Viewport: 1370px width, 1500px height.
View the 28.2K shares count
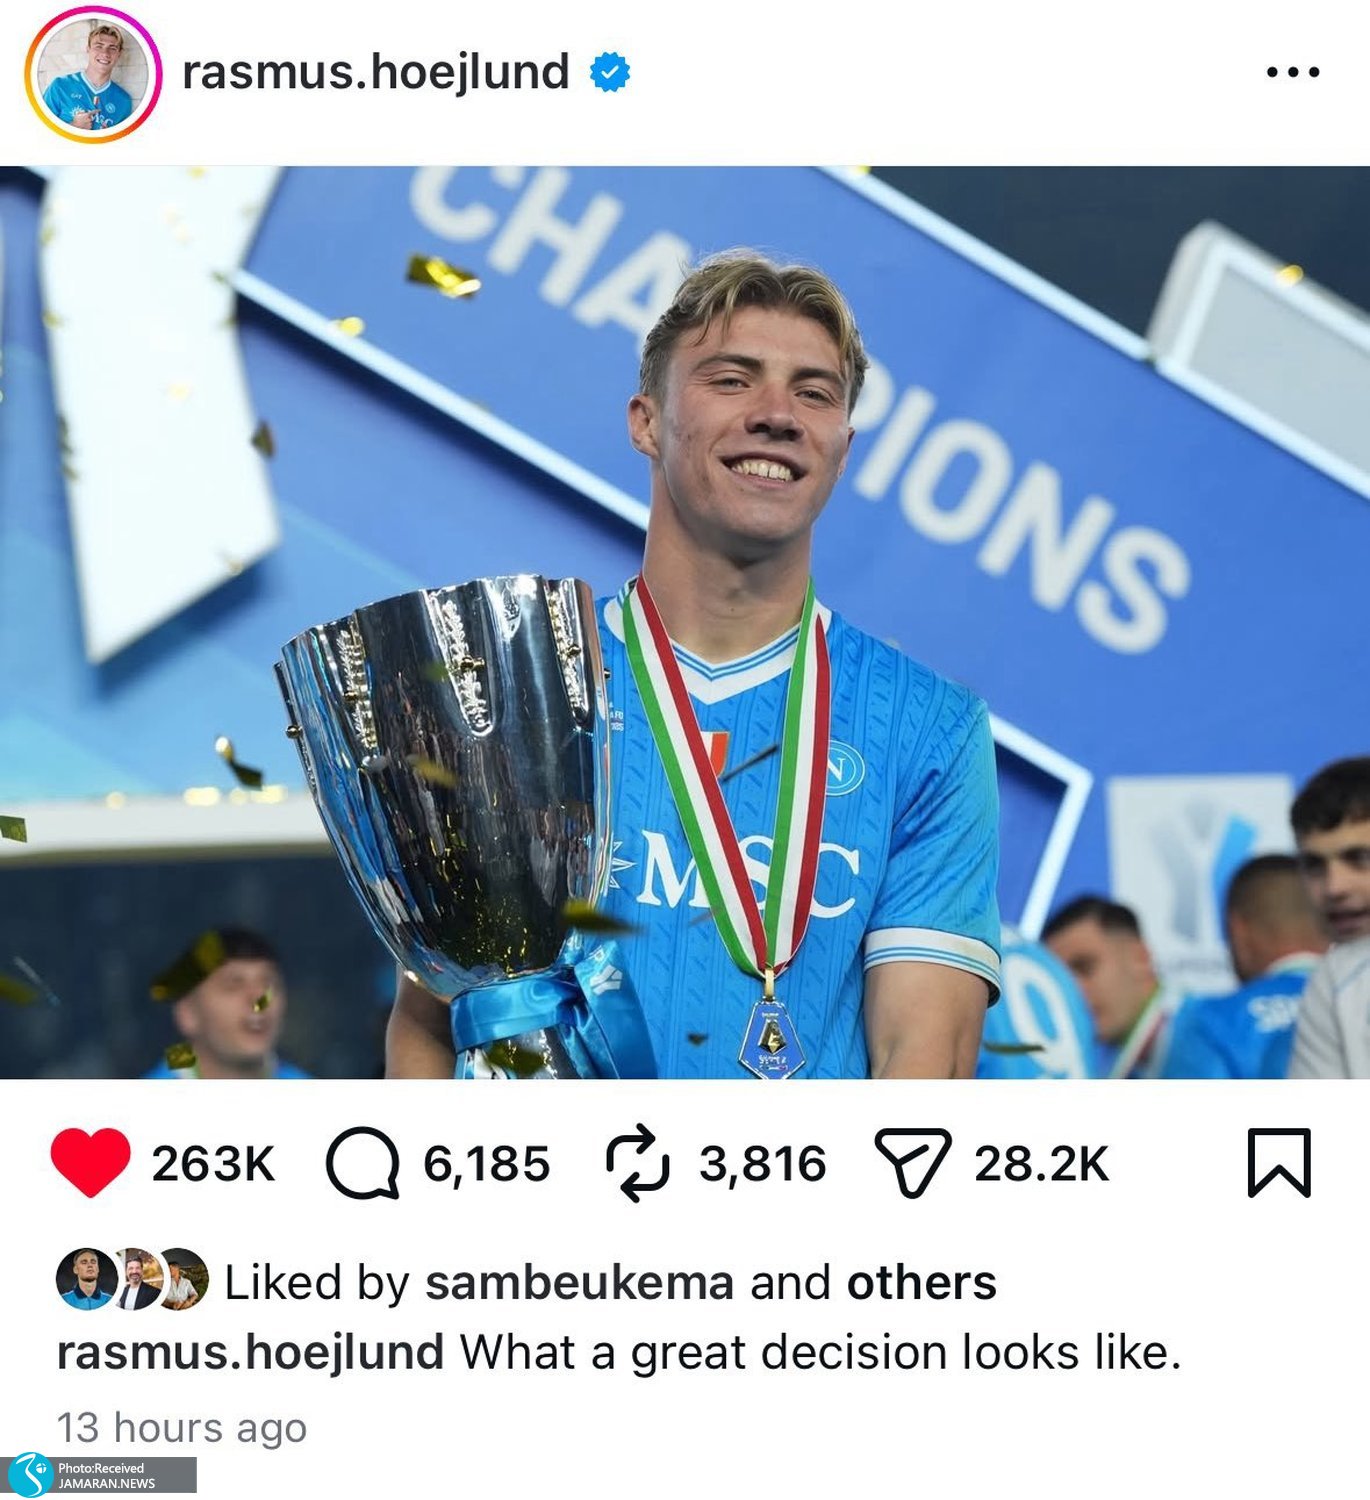[x=1042, y=1164]
